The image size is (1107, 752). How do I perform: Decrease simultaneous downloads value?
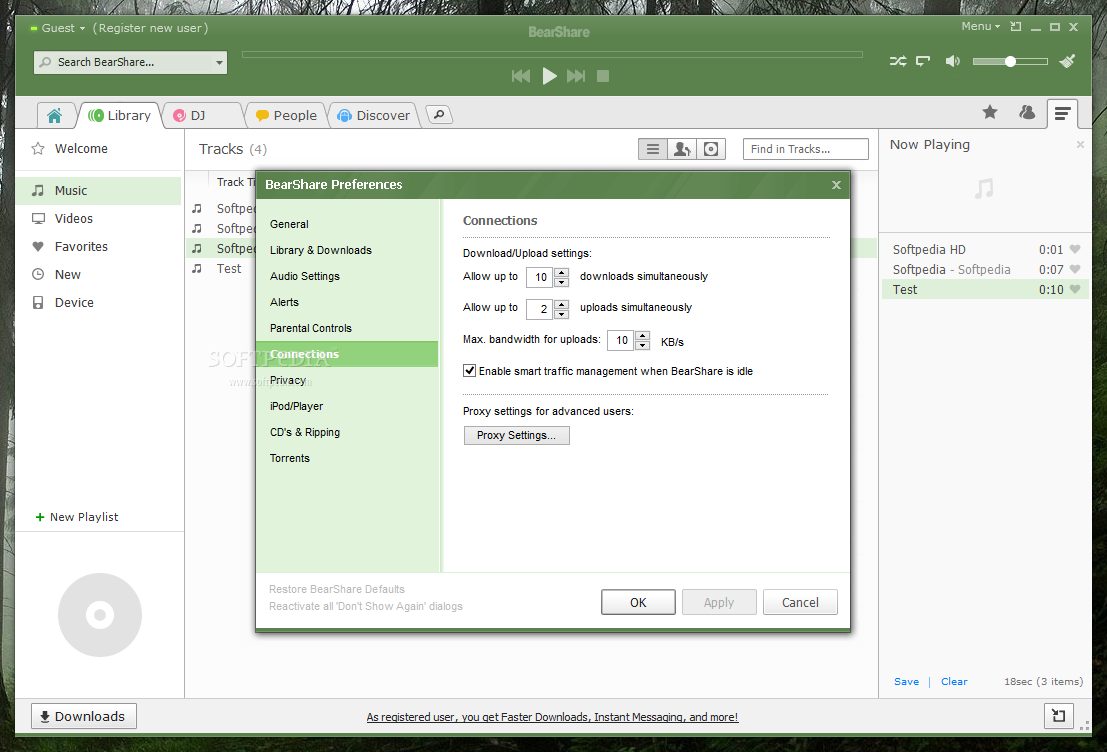tap(561, 282)
